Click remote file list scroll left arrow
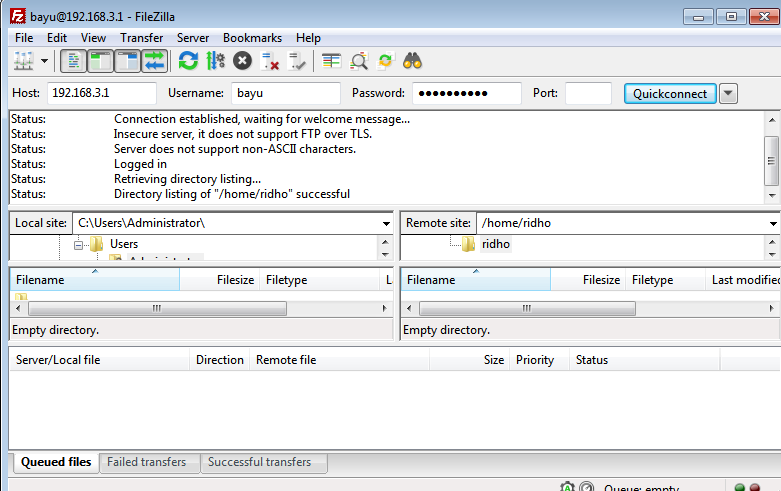 click(409, 308)
